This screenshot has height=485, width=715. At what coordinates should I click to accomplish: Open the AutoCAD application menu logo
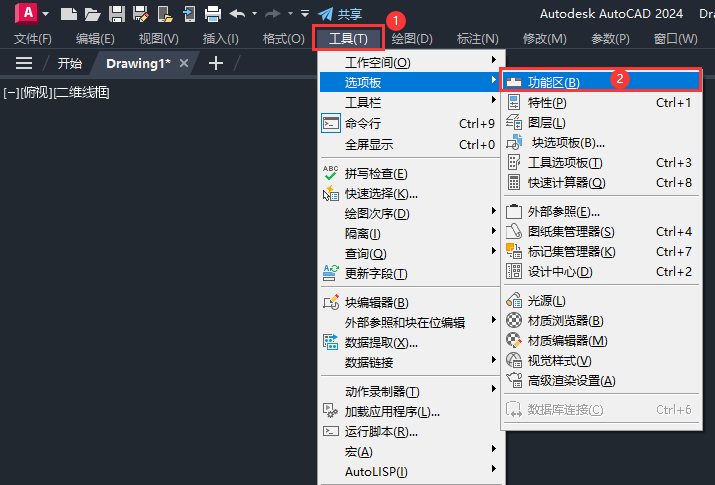(x=26, y=13)
